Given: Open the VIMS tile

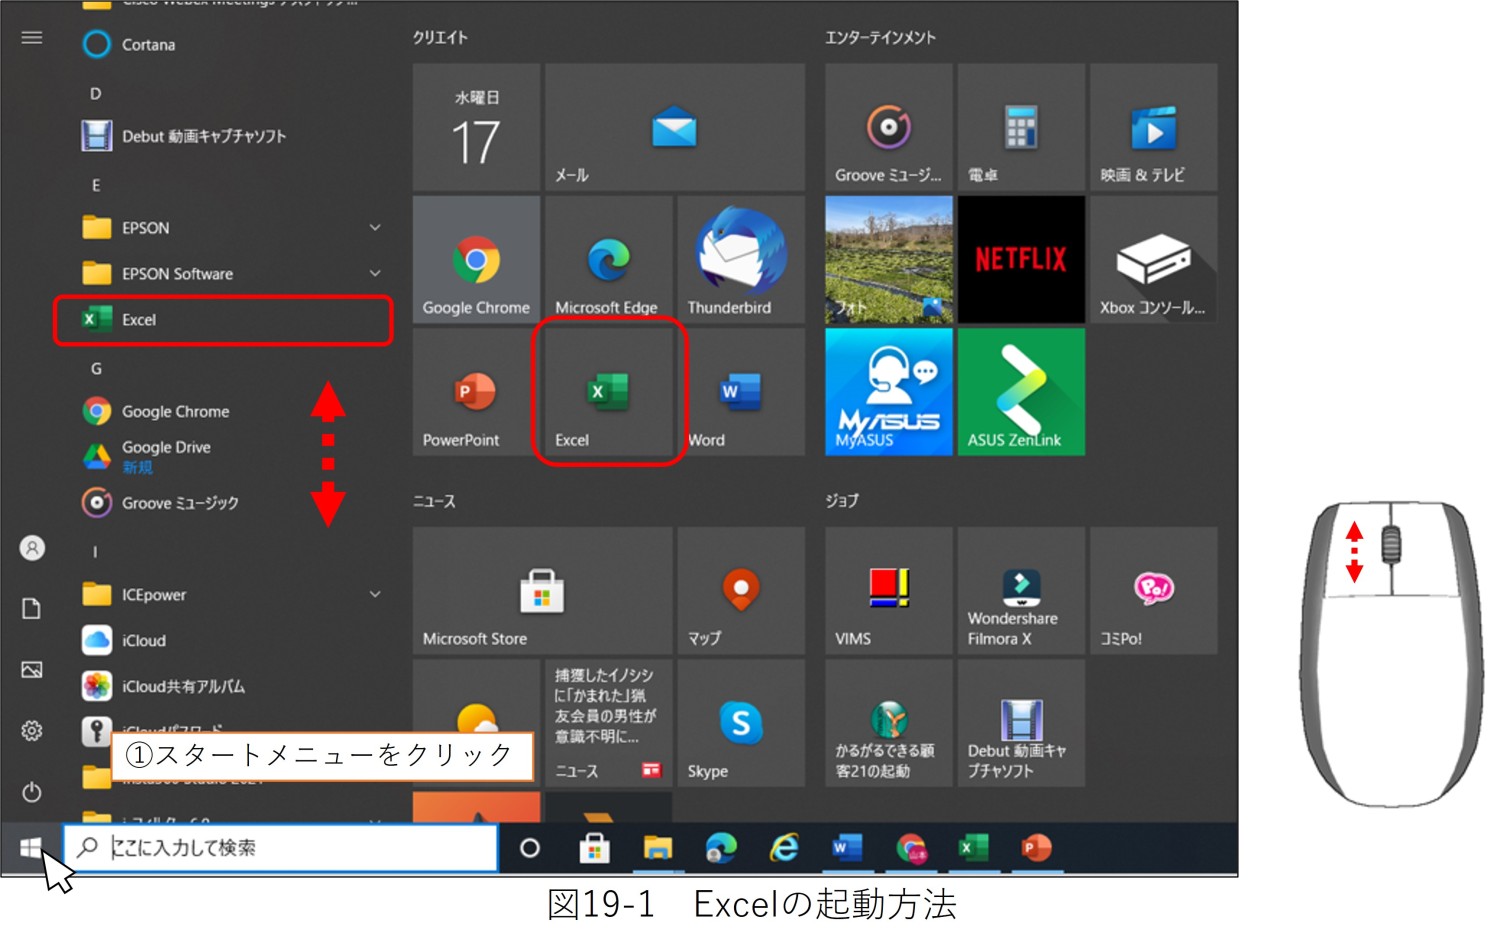Looking at the screenshot, I should (889, 591).
